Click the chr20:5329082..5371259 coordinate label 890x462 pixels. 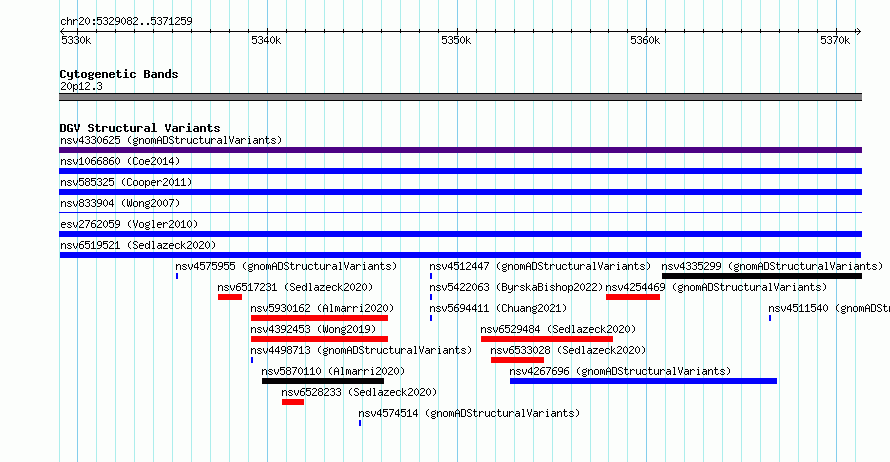(x=126, y=21)
